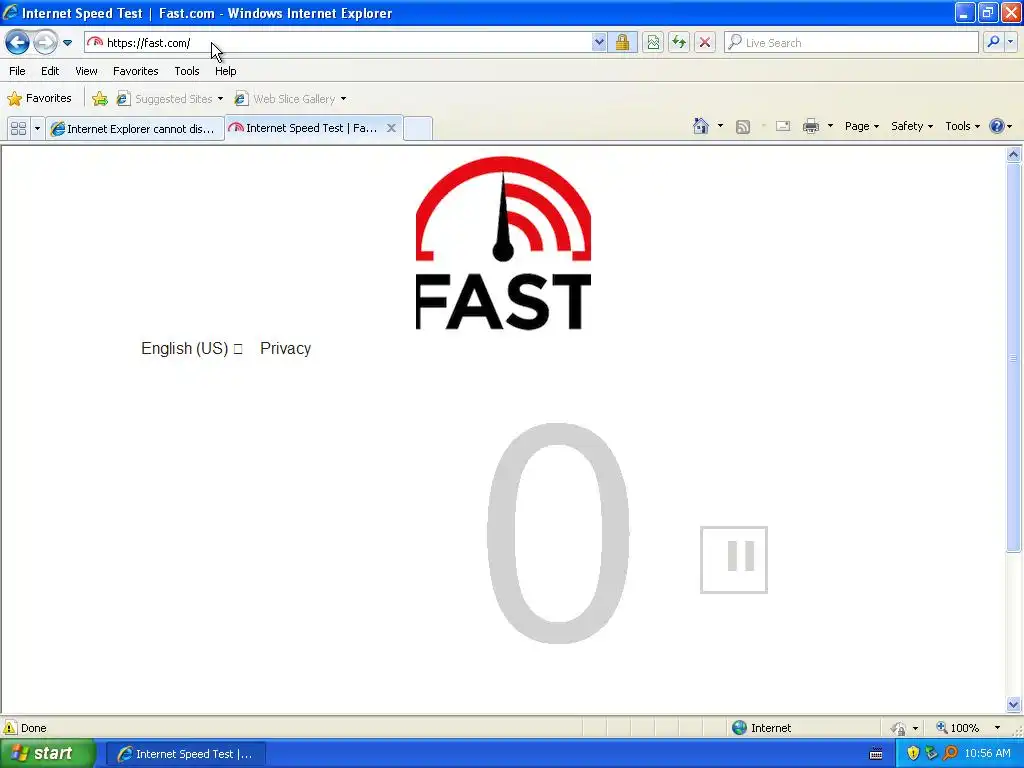Open the Tools menu in the menu bar

point(187,71)
